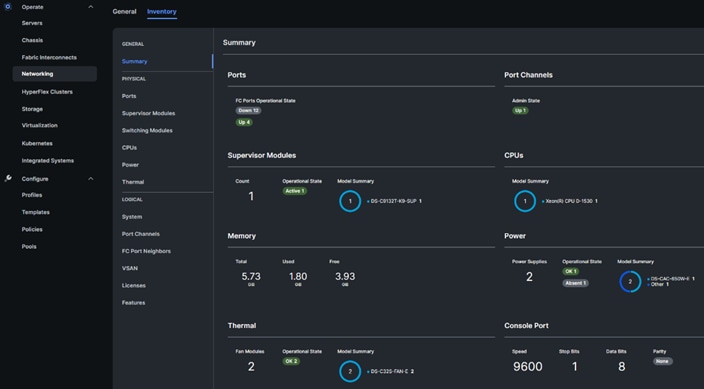Screen dimensions: 704x389
Task: Click the Data Bits value 8
Action: 621,367
